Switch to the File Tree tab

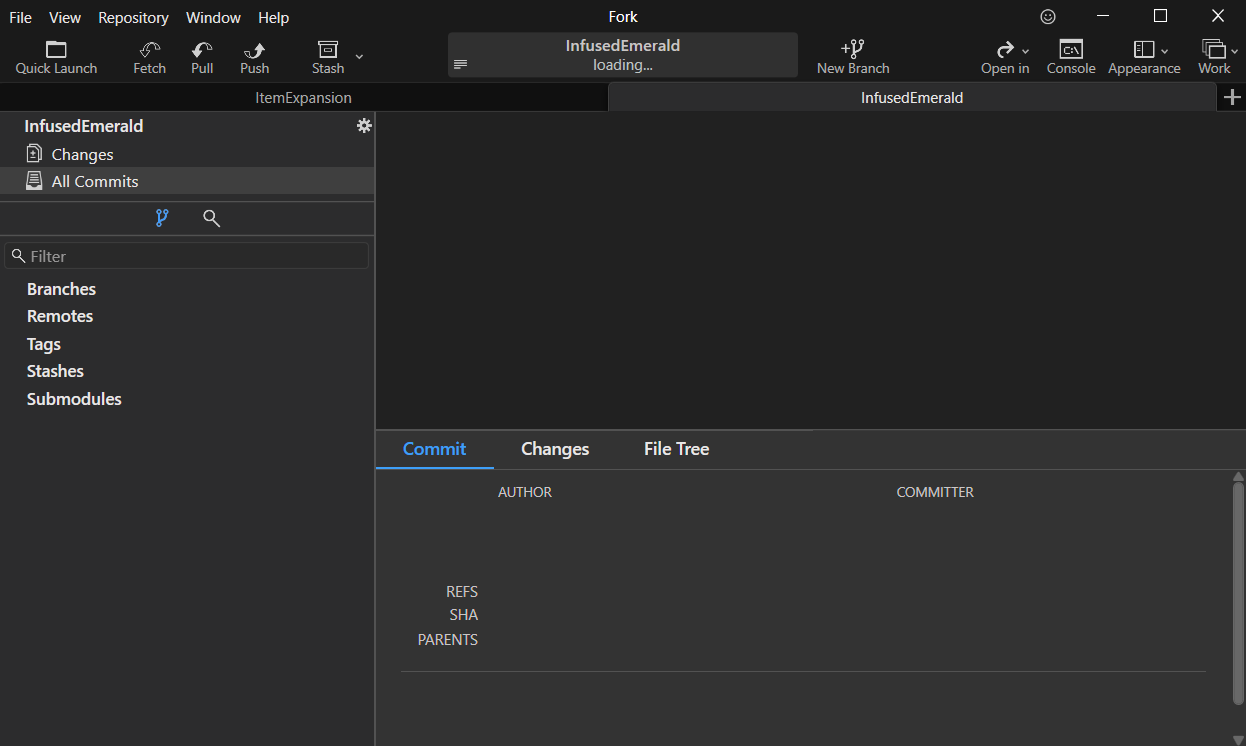click(676, 449)
